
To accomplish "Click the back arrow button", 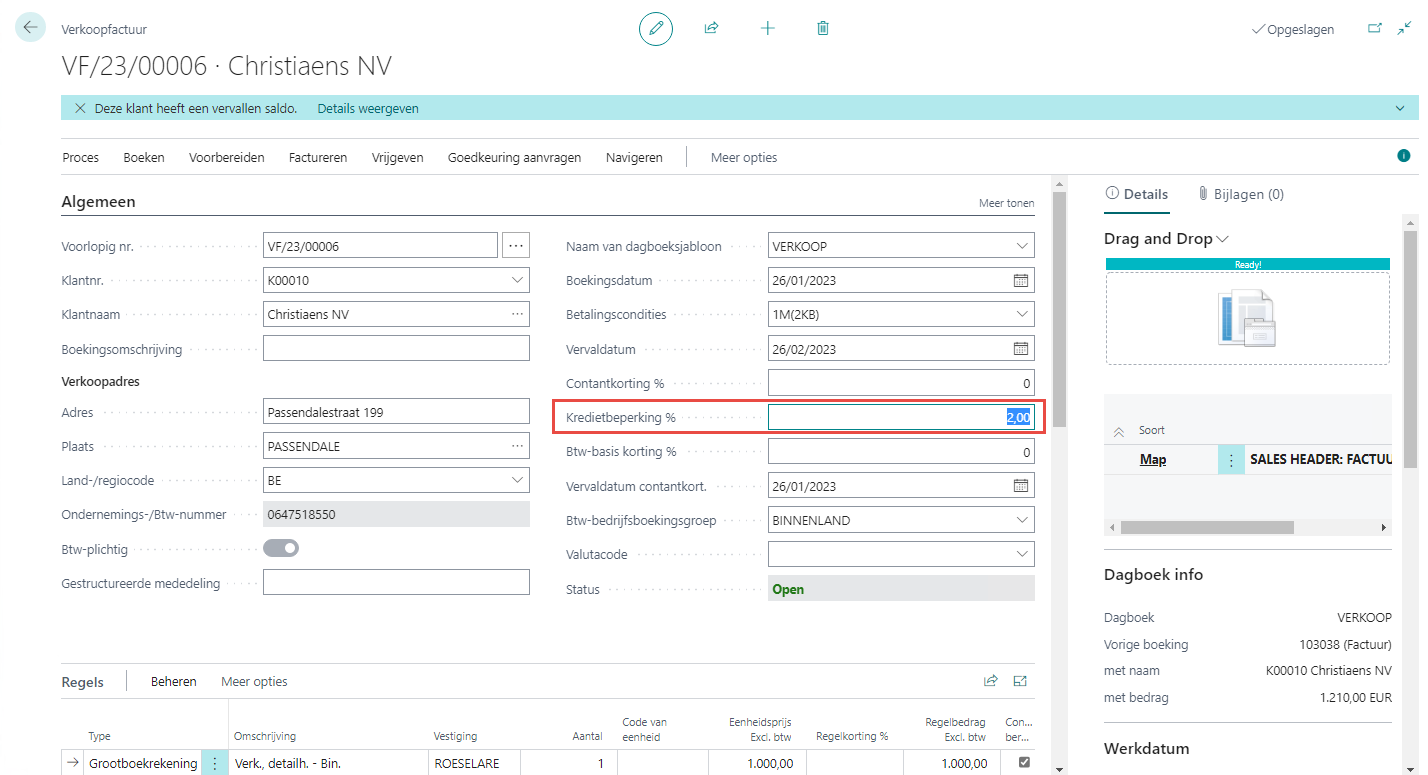I will (x=30, y=28).
